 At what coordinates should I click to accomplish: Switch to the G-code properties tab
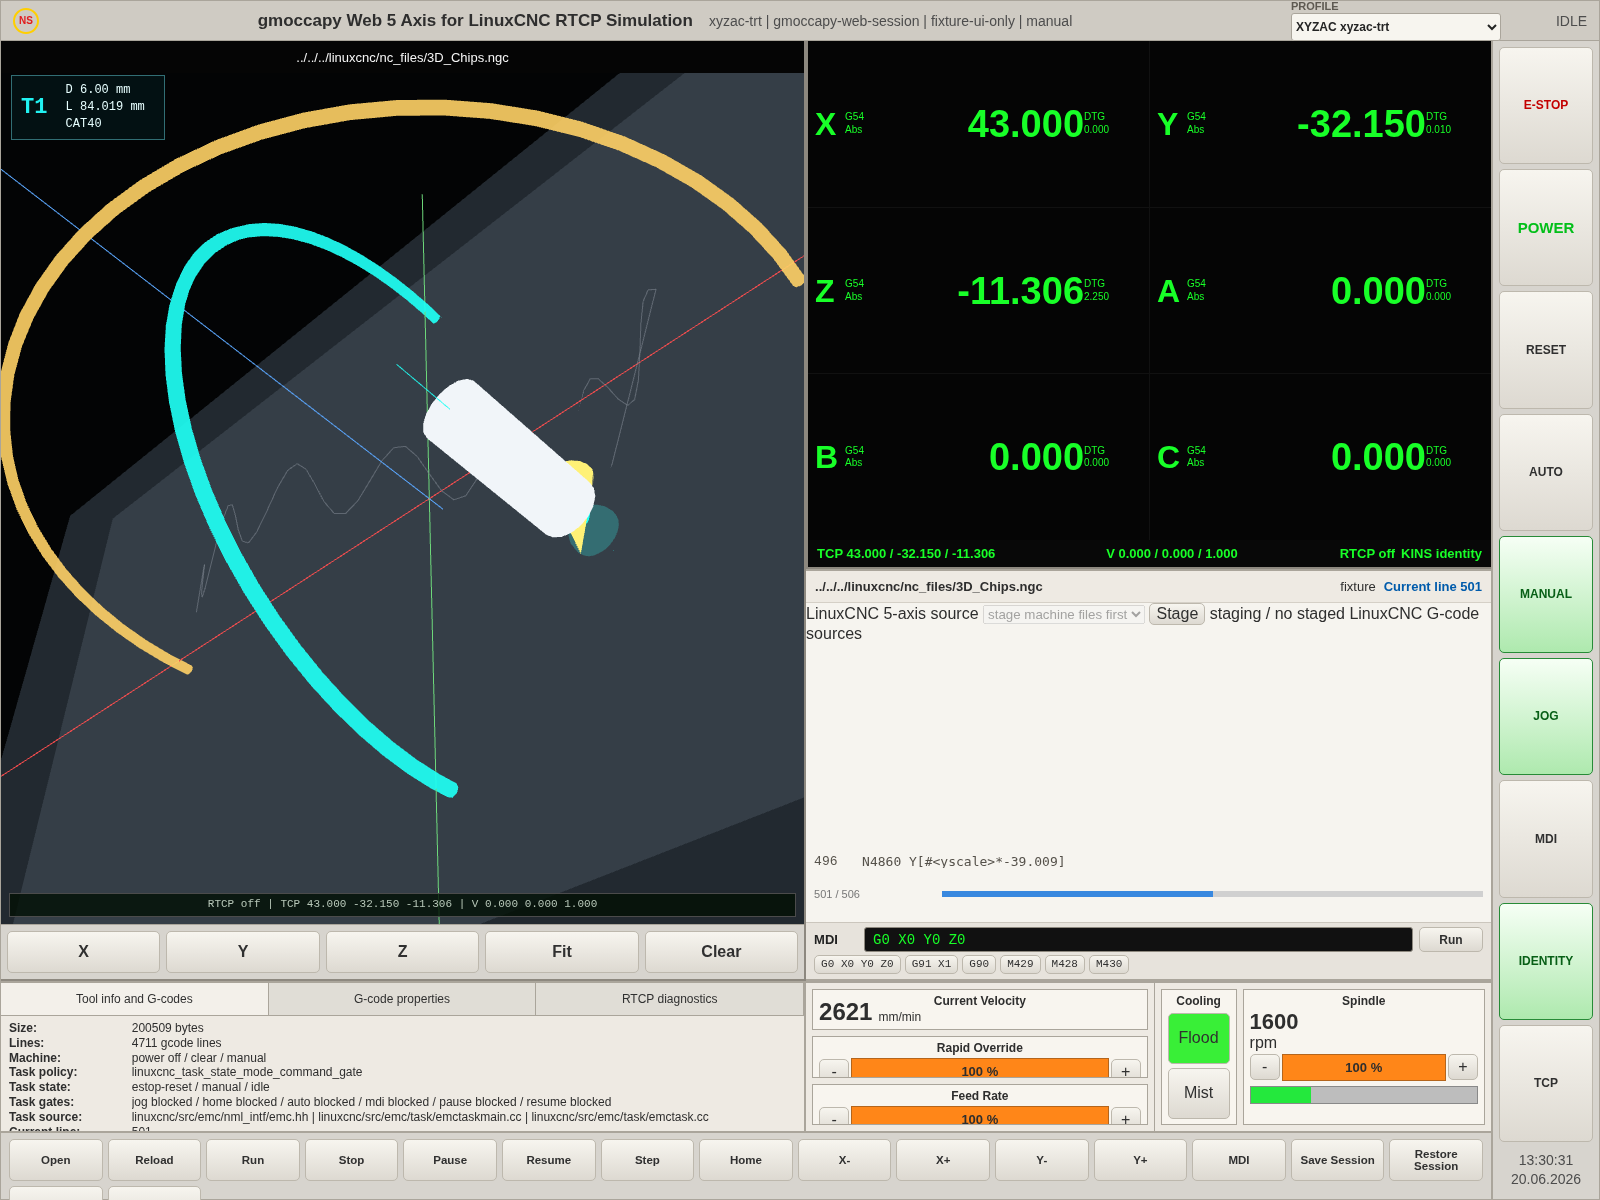pyautogui.click(x=402, y=999)
